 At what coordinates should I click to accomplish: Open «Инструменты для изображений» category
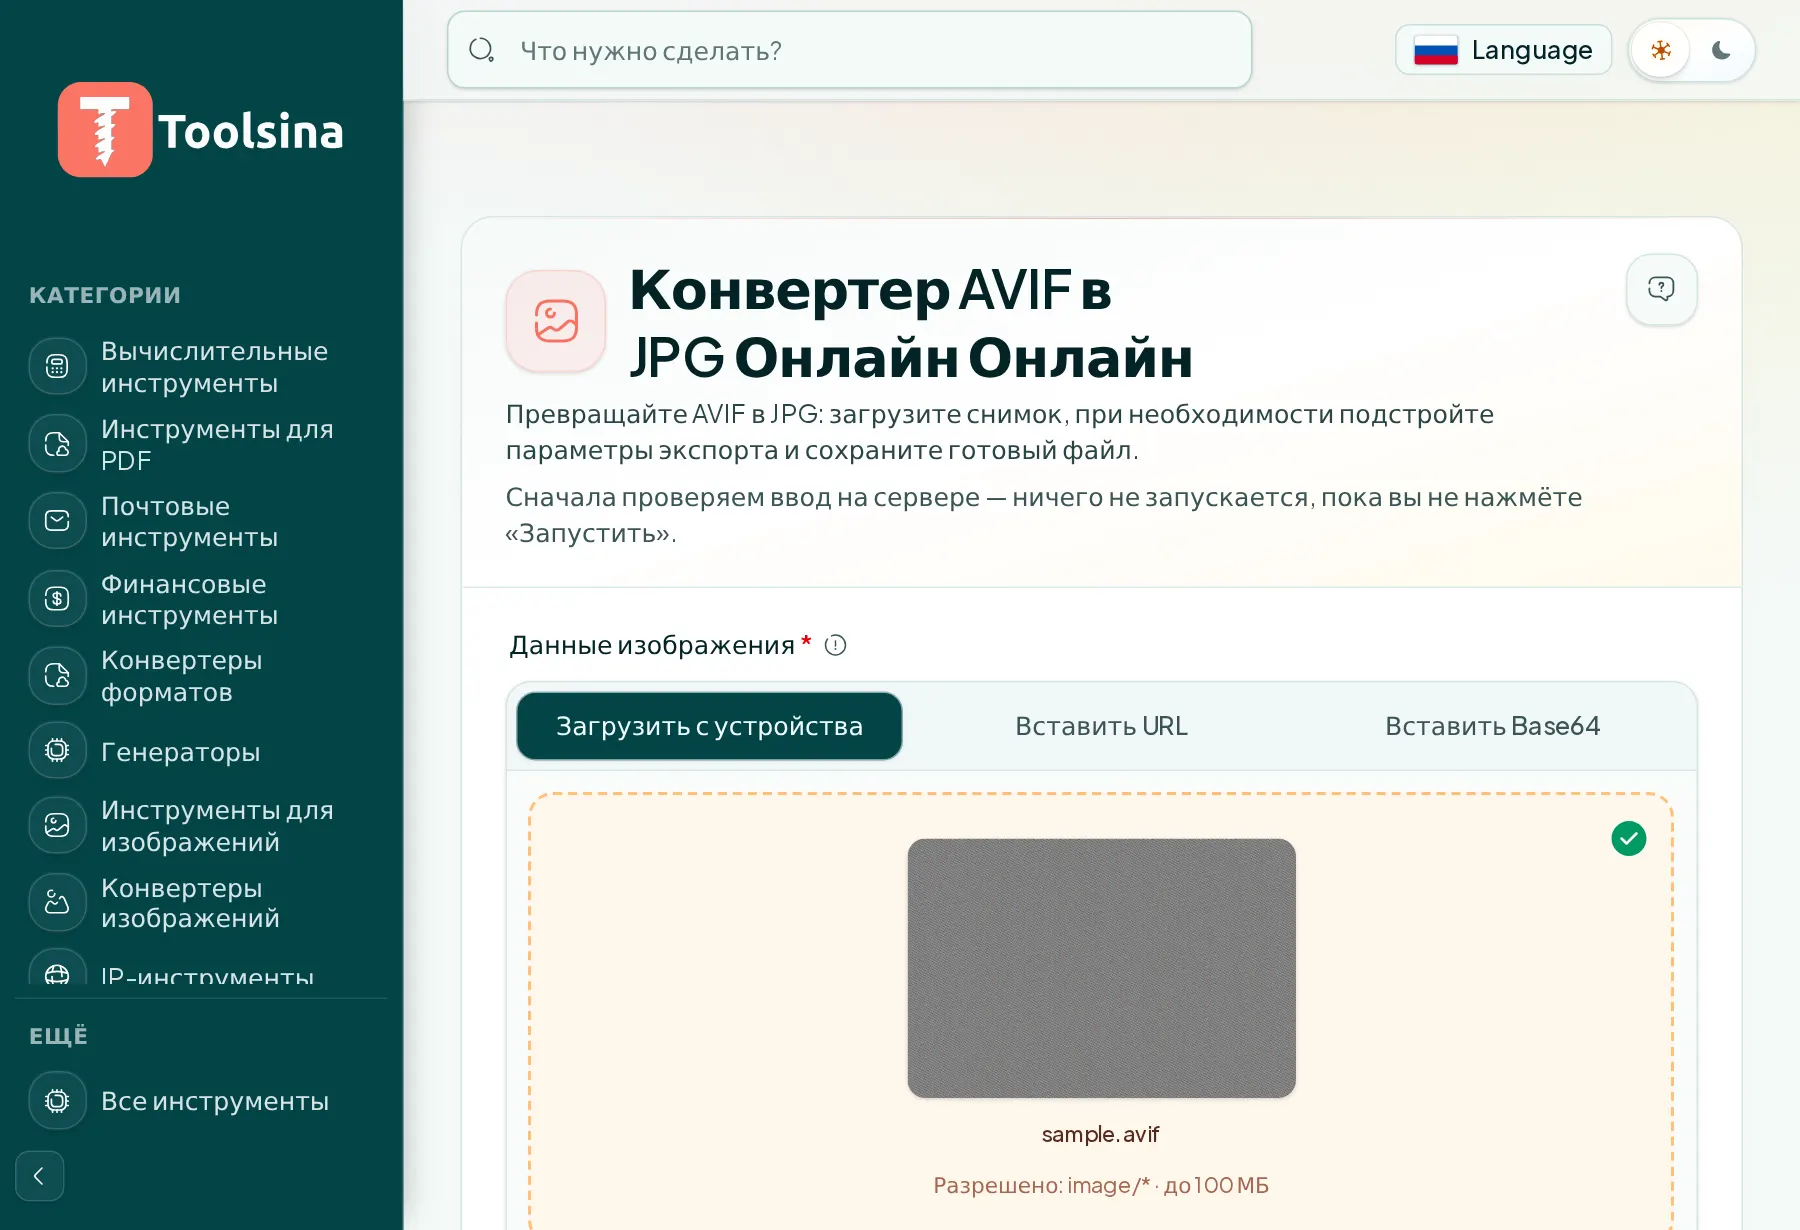201,826
